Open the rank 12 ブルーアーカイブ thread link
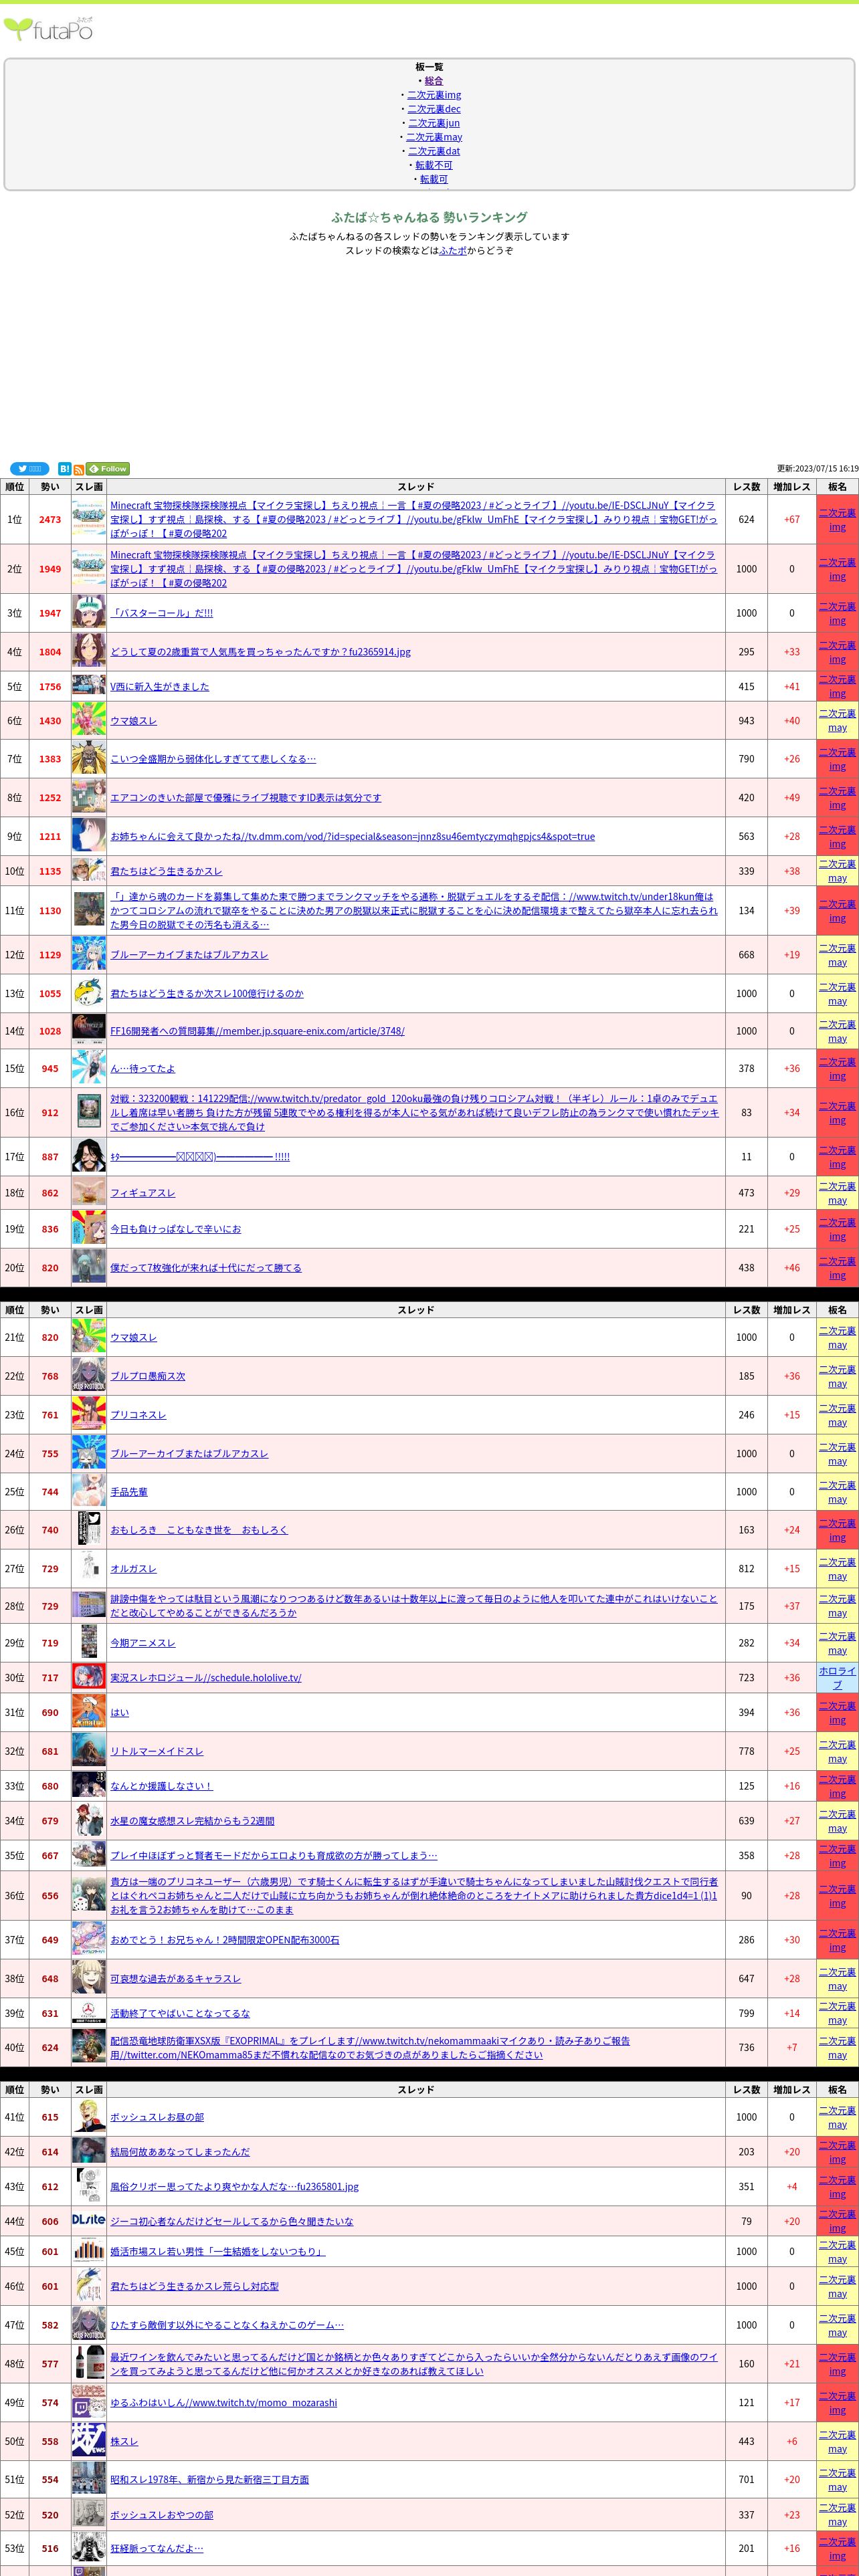The height and width of the screenshot is (2576, 859). click(189, 955)
